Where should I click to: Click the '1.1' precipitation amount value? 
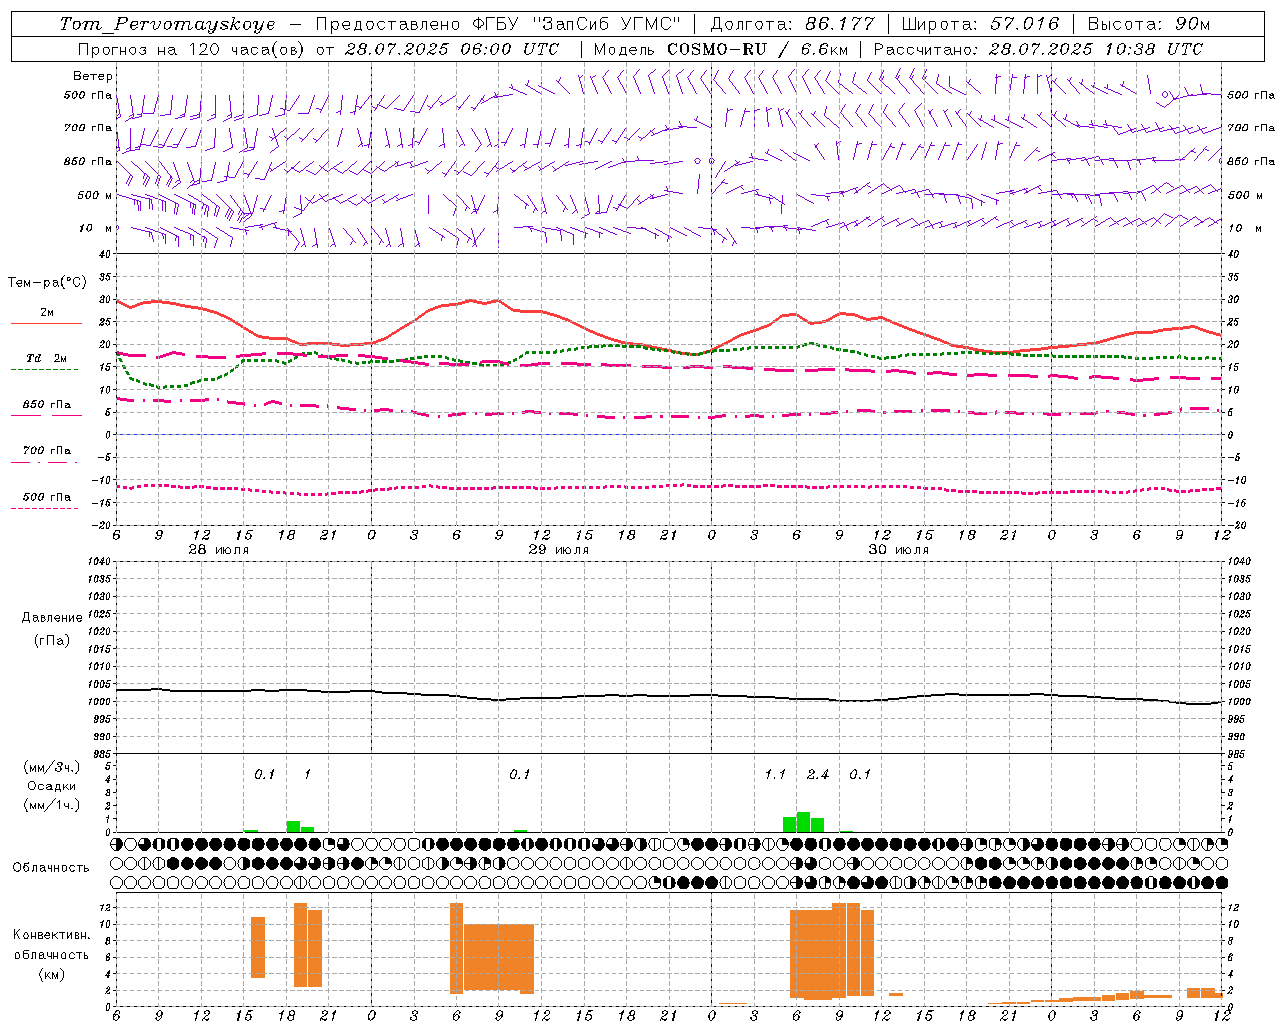tap(775, 774)
